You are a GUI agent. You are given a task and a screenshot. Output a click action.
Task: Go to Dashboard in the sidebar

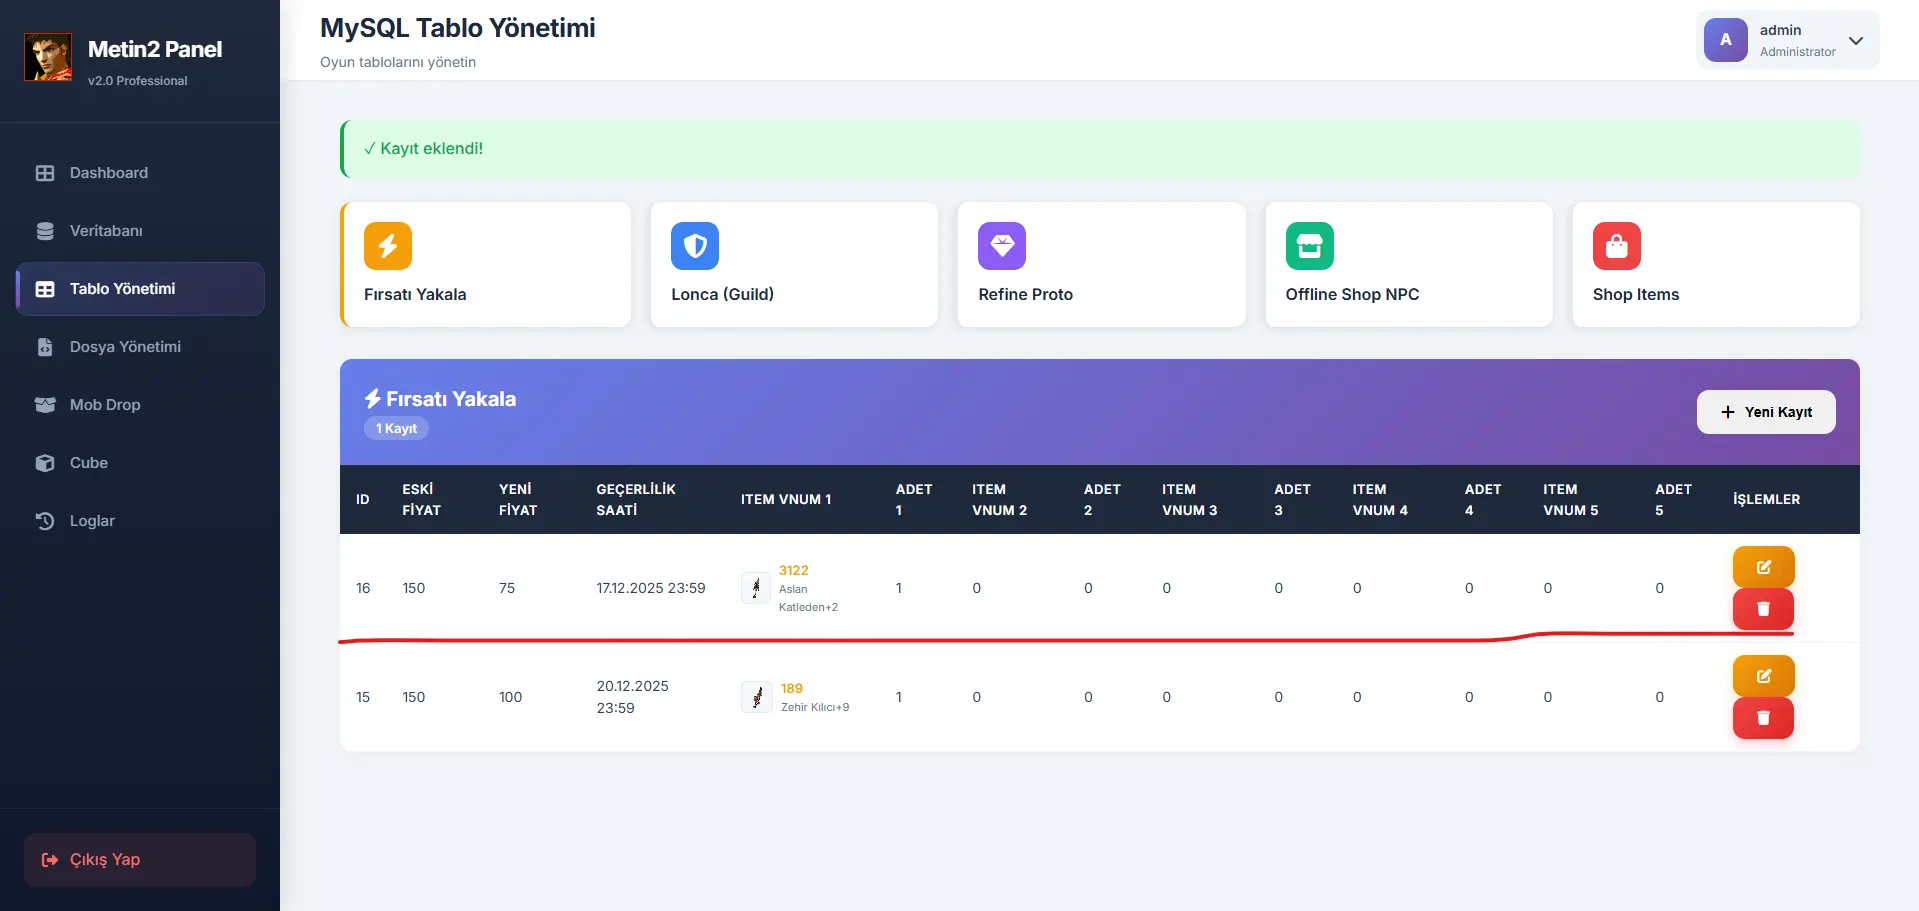108,173
